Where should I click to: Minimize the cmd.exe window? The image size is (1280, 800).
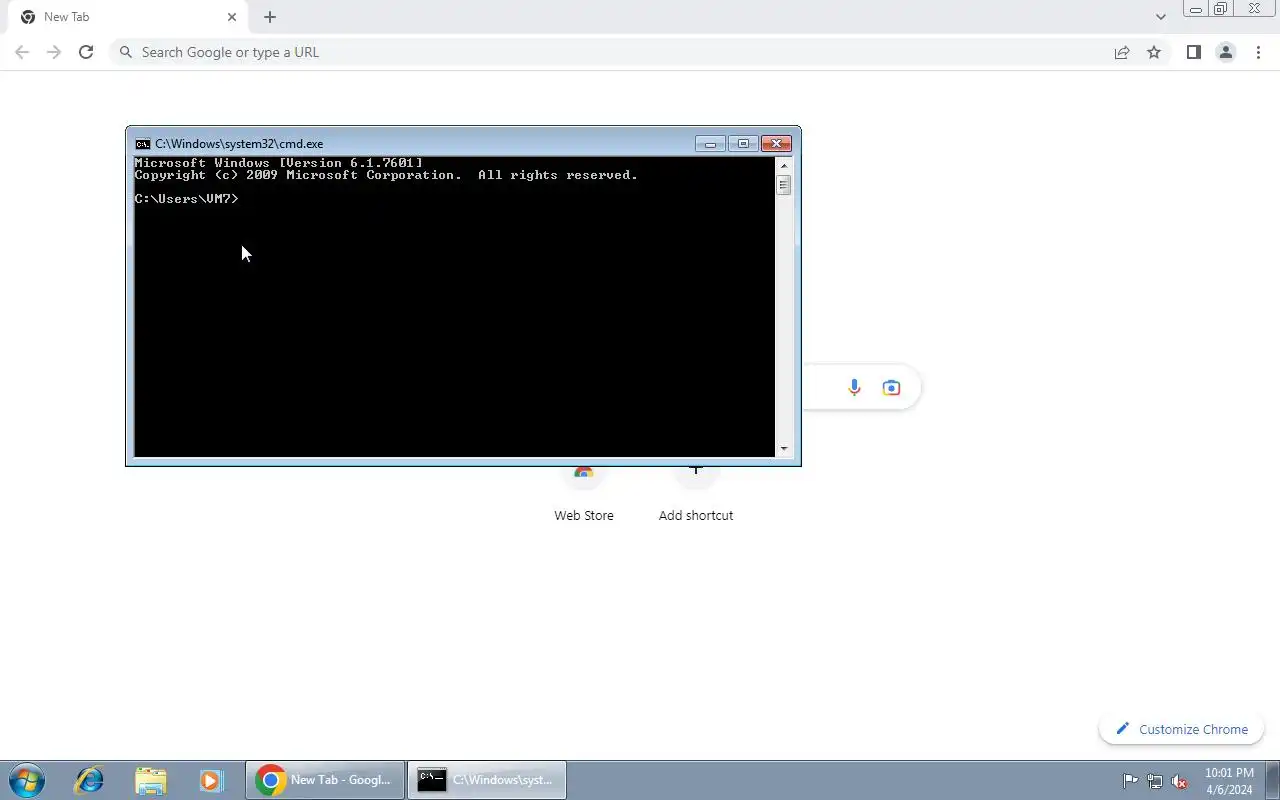tap(710, 144)
